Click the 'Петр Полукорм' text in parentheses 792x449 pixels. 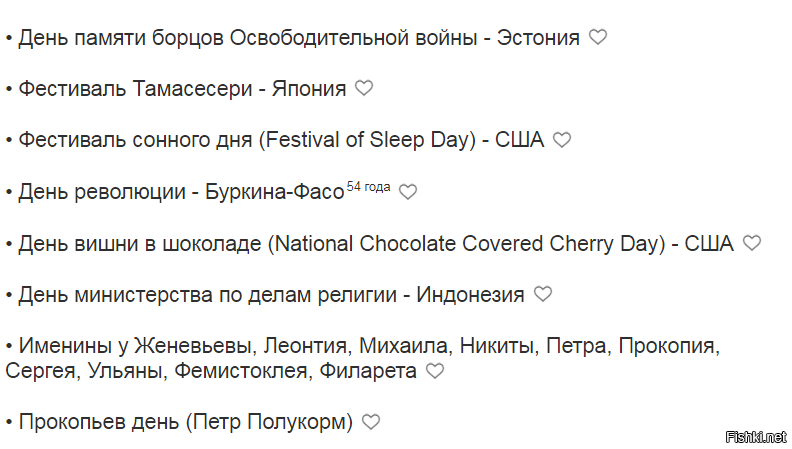[x=269, y=422]
